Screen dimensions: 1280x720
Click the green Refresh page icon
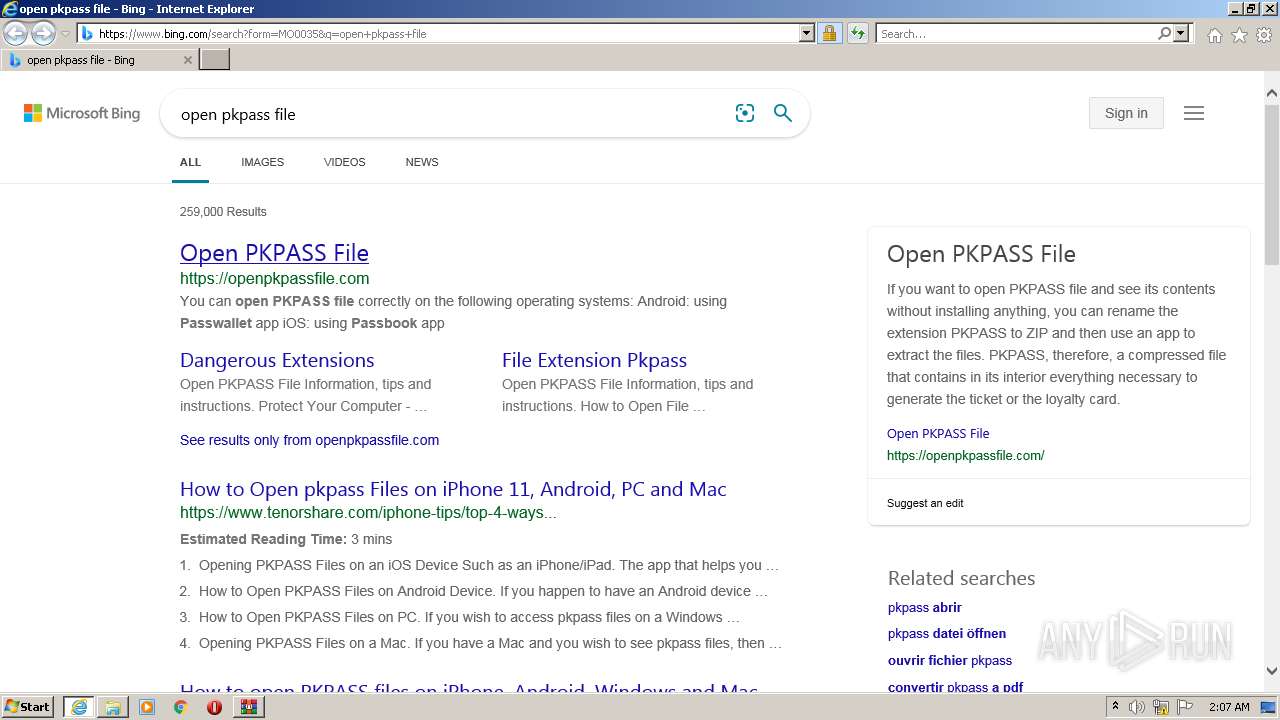point(858,34)
